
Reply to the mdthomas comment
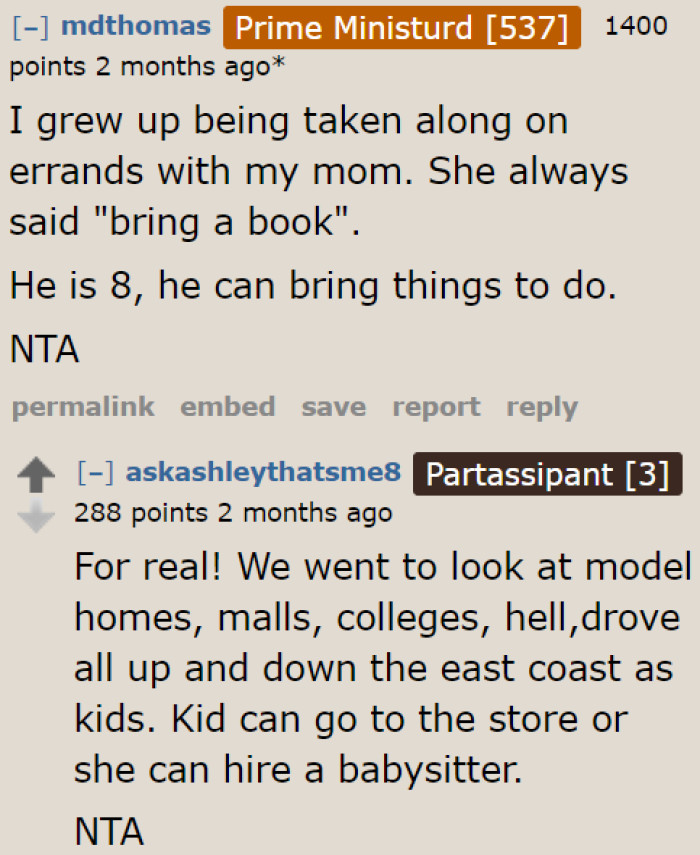click(542, 407)
